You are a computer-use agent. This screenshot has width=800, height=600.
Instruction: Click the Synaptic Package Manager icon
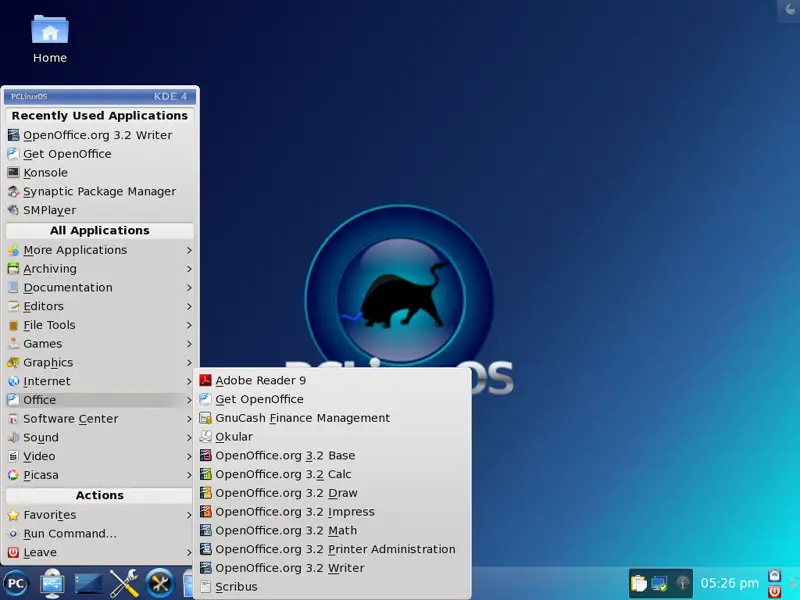[13, 191]
